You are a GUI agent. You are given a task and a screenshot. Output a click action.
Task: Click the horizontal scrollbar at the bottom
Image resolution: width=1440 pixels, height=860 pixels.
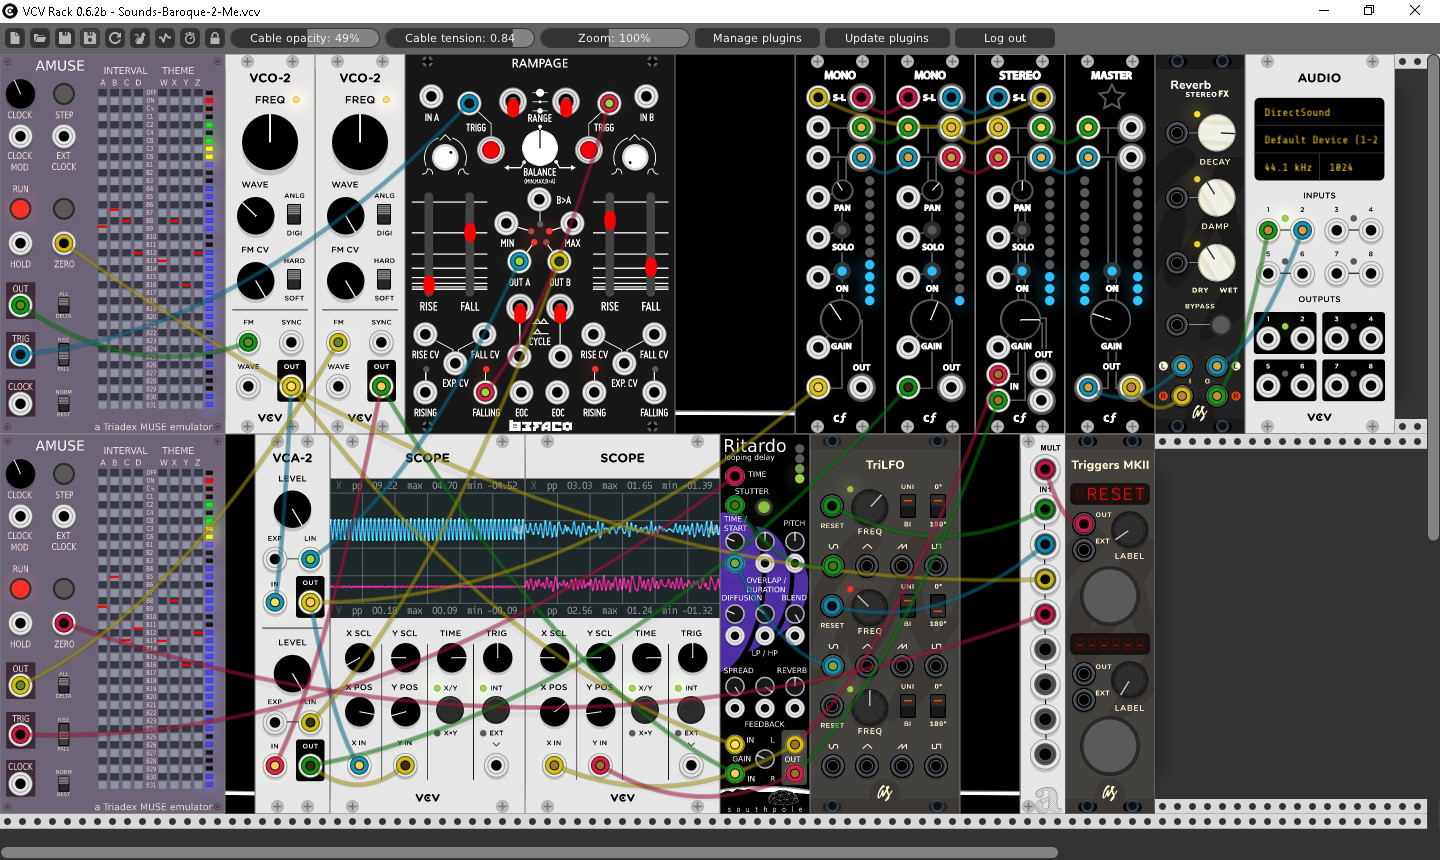point(530,853)
